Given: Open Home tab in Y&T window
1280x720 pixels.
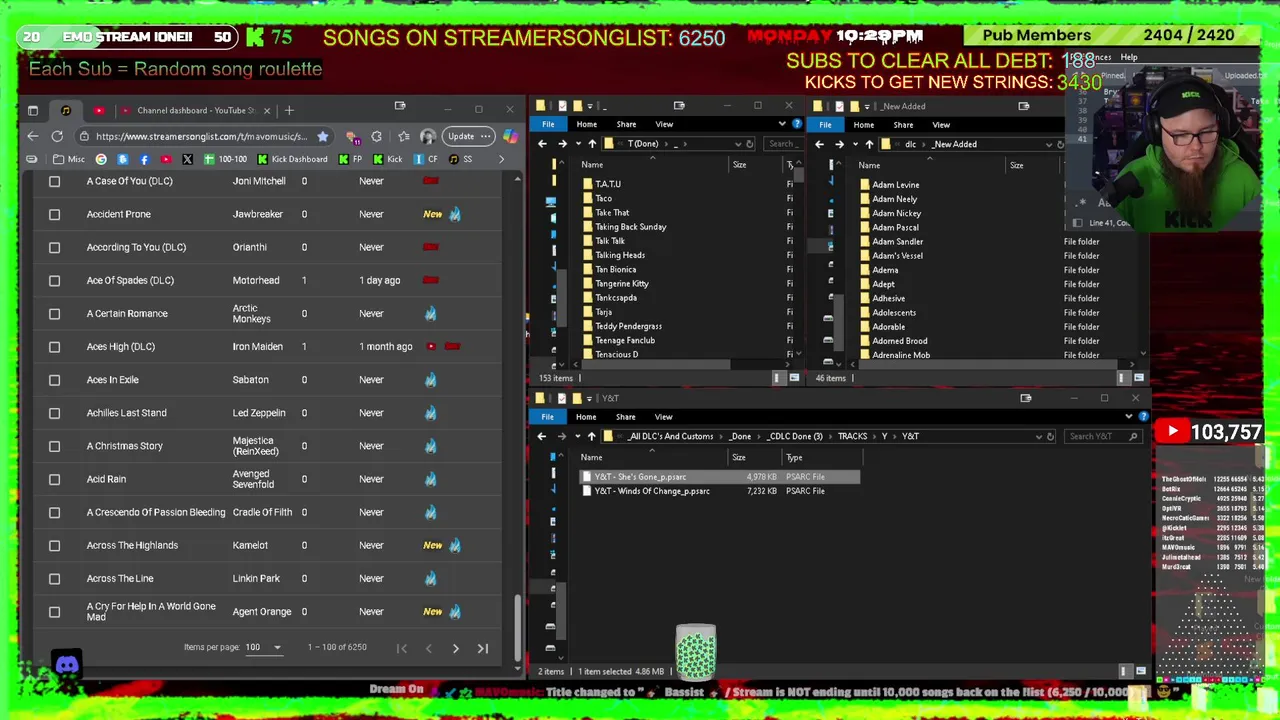Looking at the screenshot, I should click(x=586, y=417).
